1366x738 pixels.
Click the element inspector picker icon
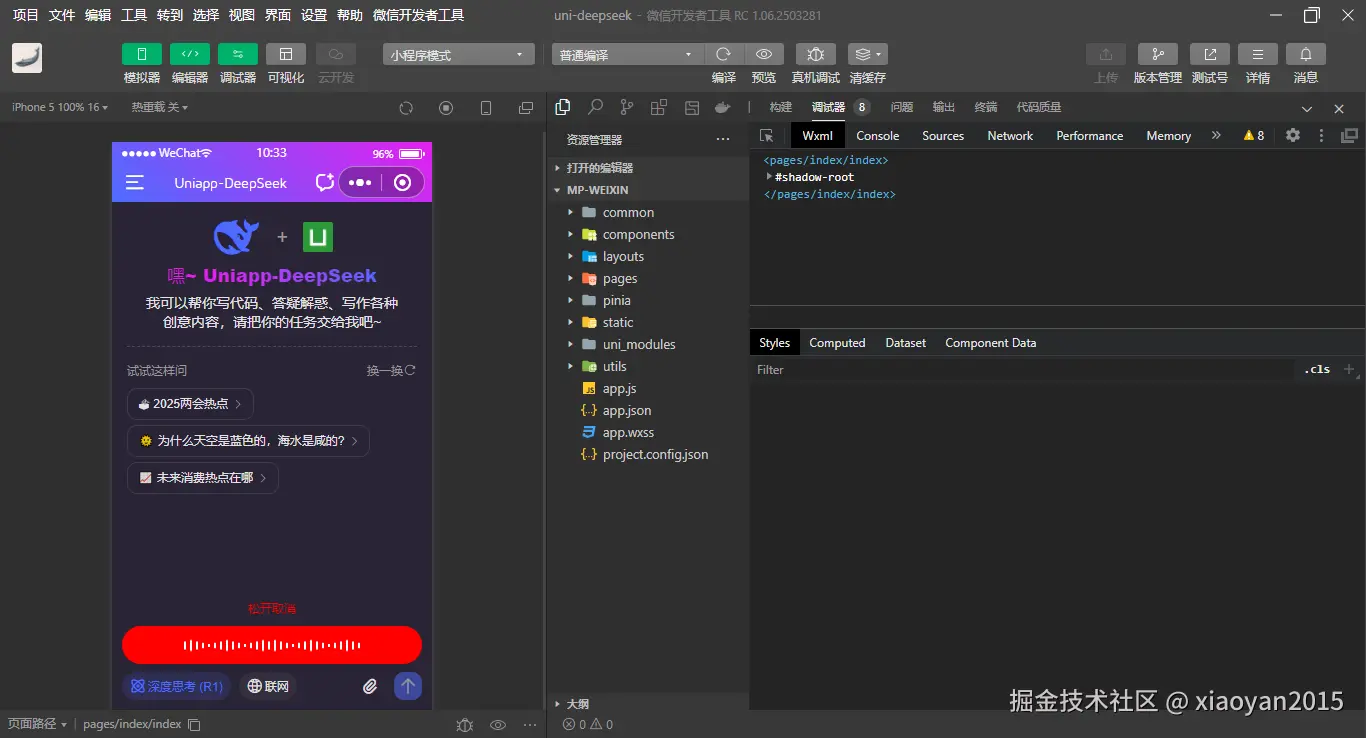(x=767, y=135)
